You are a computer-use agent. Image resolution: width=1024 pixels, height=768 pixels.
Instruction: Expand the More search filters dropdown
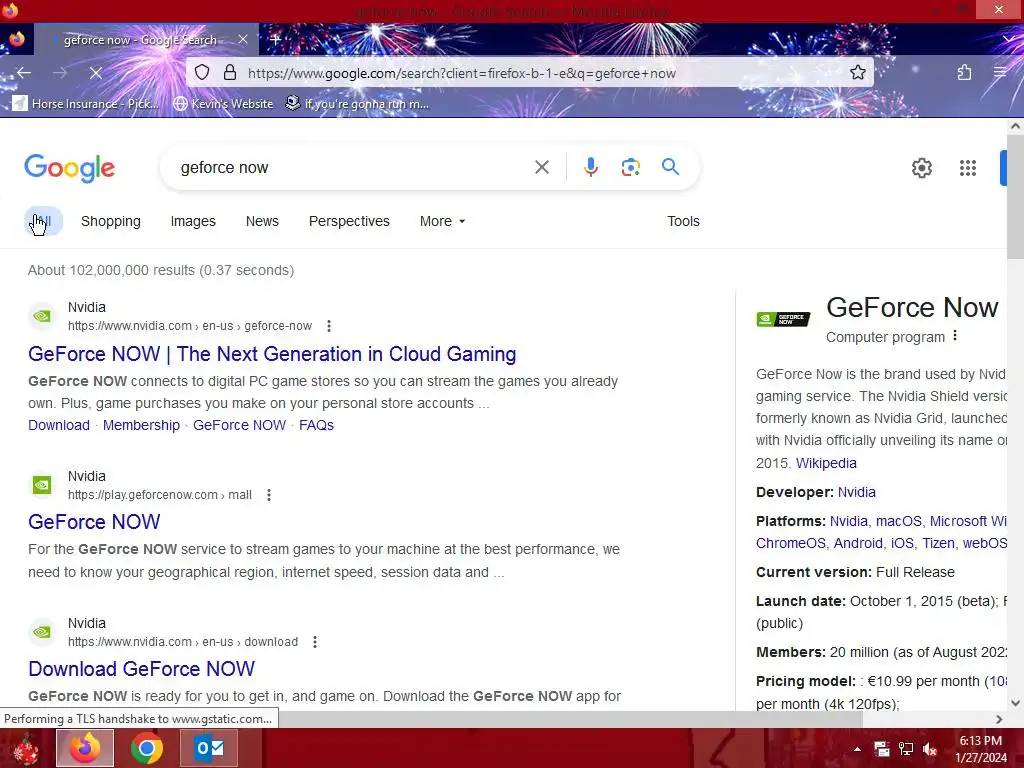(x=442, y=221)
